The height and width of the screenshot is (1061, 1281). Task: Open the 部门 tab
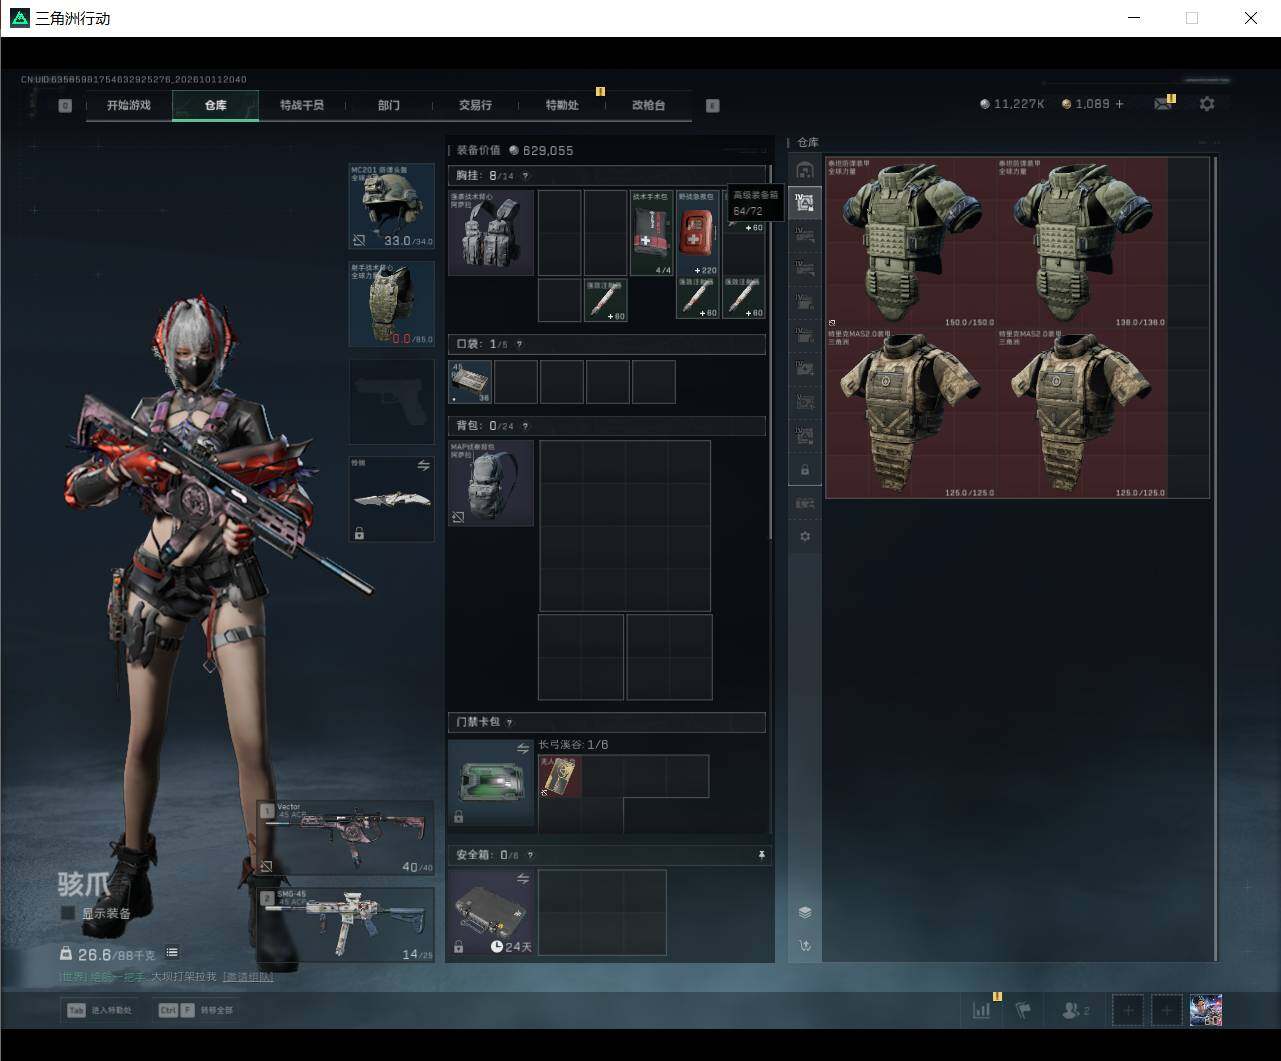pyautogui.click(x=389, y=105)
